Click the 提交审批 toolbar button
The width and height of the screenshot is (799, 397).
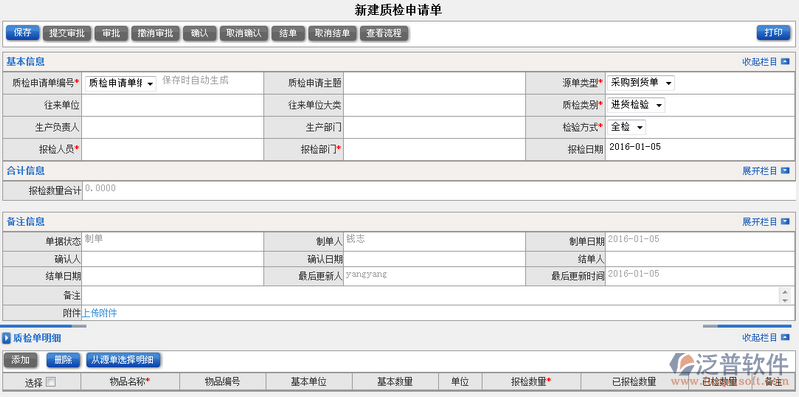coord(67,34)
